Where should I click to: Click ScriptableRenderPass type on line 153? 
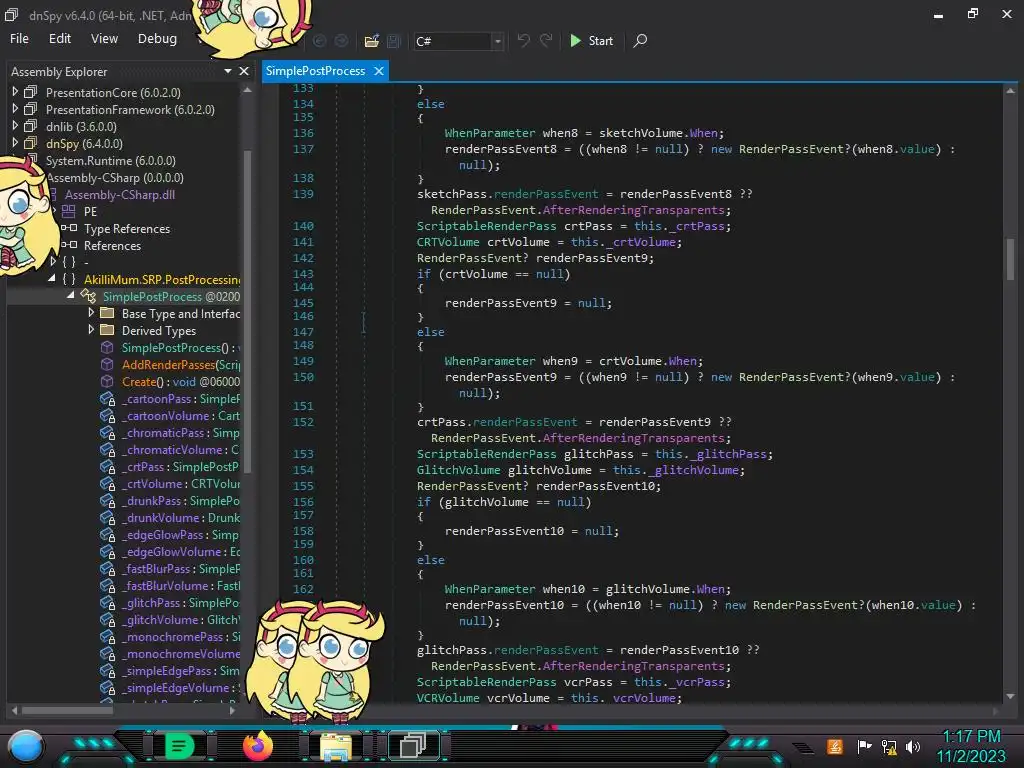click(487, 453)
